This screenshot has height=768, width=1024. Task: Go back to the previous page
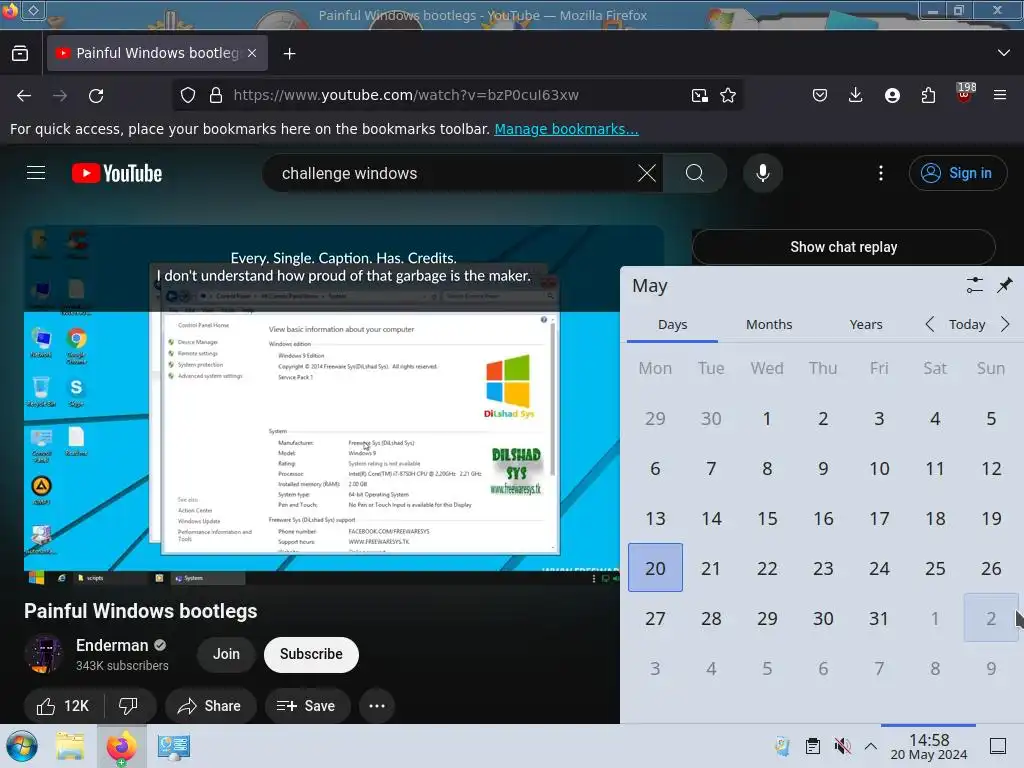click(x=24, y=95)
